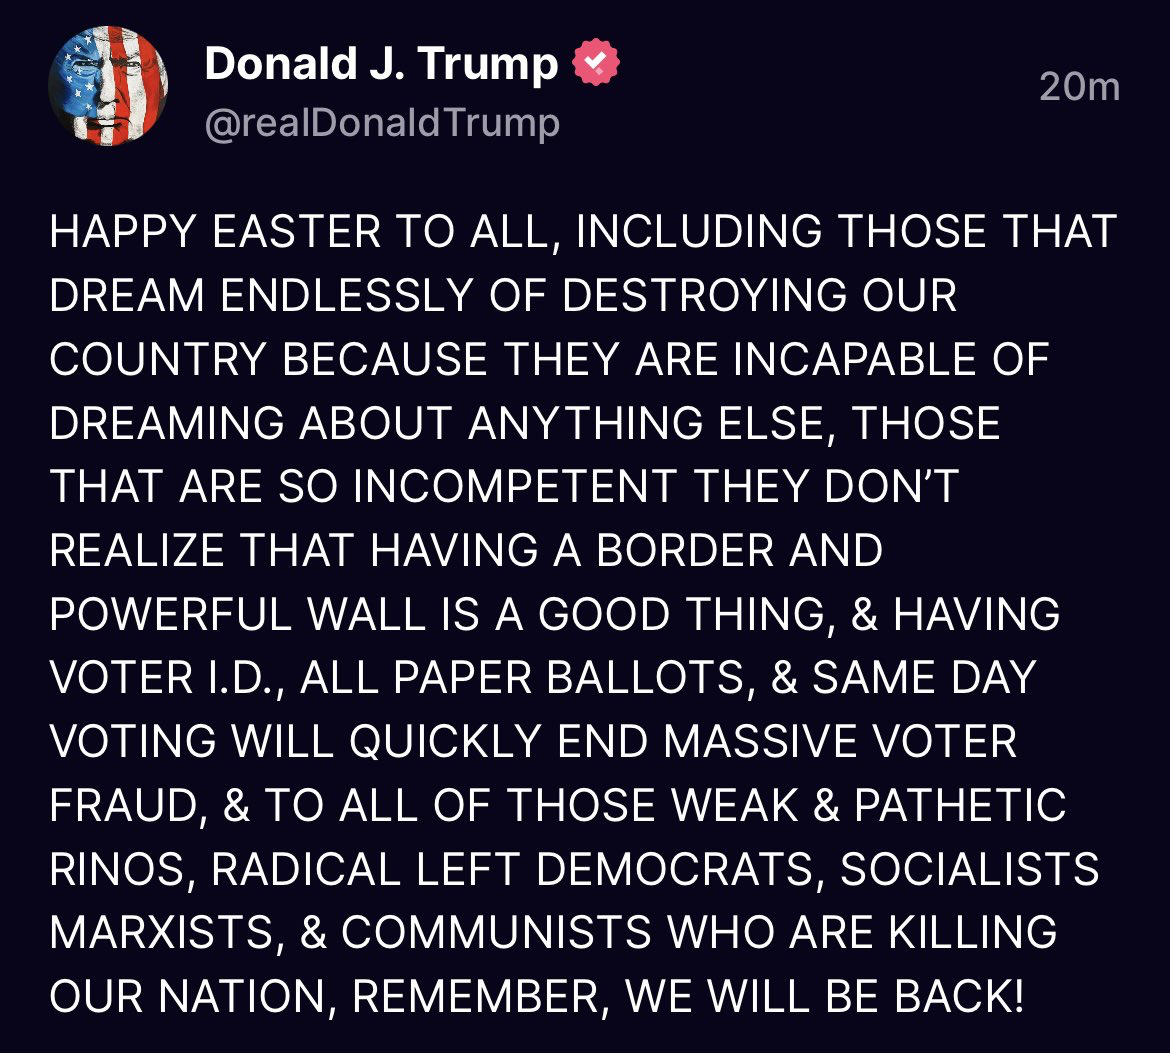Click the word FRAUD in the post
Screen dimensions: 1170x1053
pyautogui.click(x=123, y=806)
